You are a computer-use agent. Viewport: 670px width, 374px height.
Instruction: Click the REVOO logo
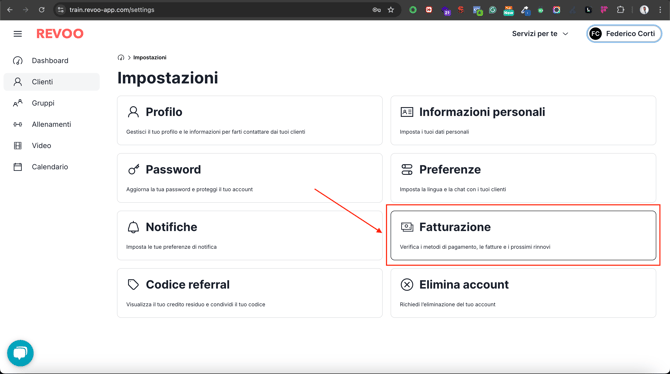pos(60,34)
